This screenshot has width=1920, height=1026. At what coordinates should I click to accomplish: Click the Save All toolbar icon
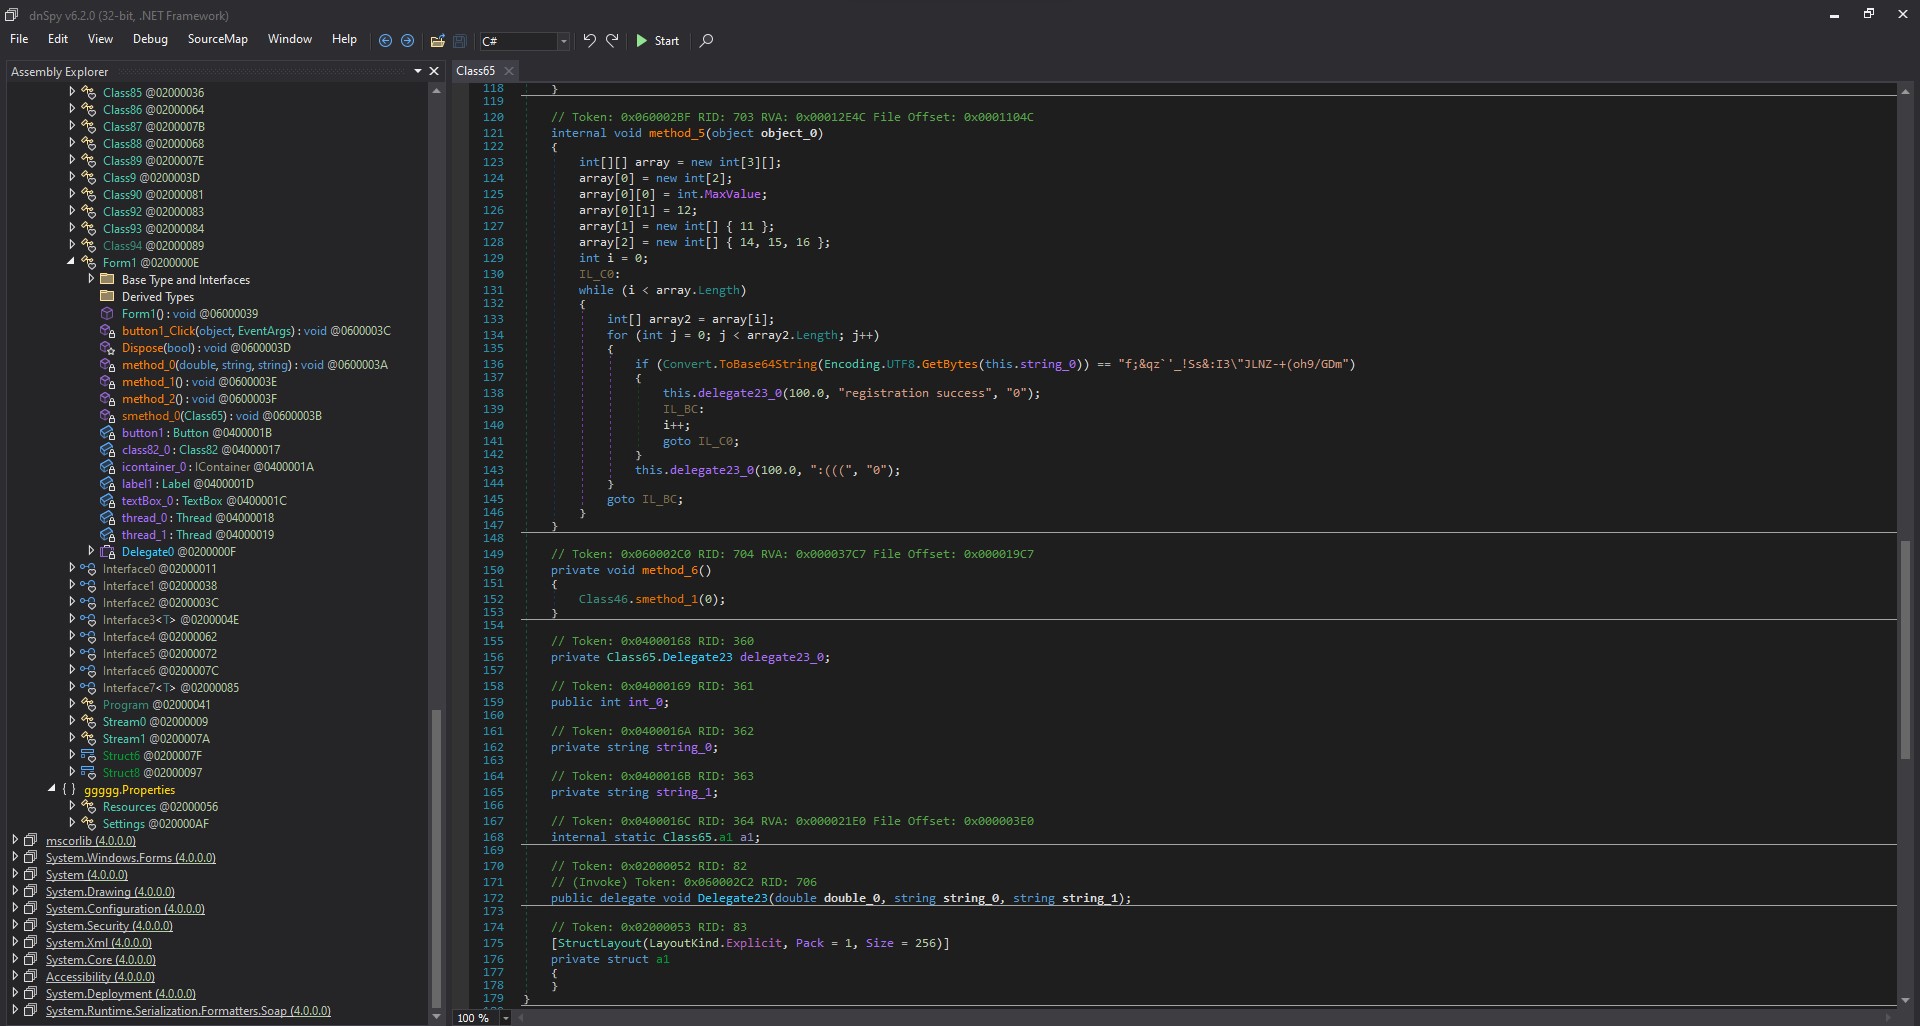460,41
